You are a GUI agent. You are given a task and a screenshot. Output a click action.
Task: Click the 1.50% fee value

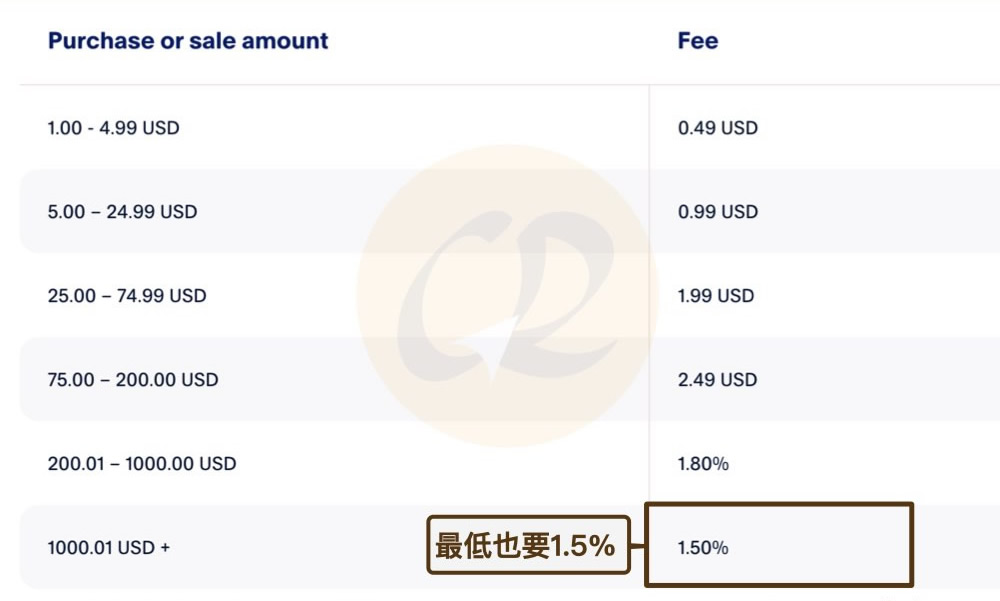click(x=703, y=548)
